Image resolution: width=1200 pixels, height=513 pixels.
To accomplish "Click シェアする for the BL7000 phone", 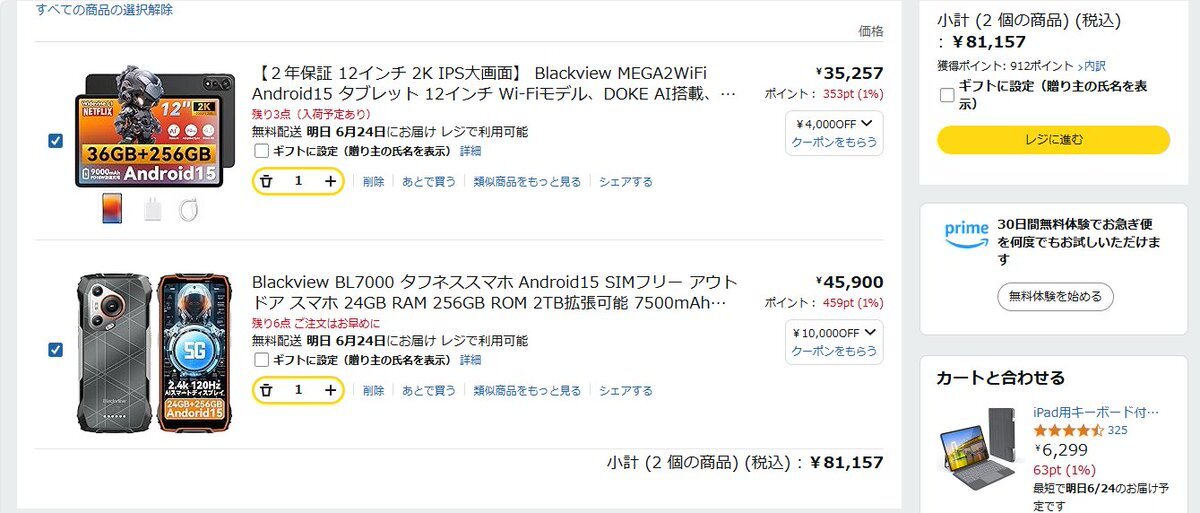I will (626, 391).
